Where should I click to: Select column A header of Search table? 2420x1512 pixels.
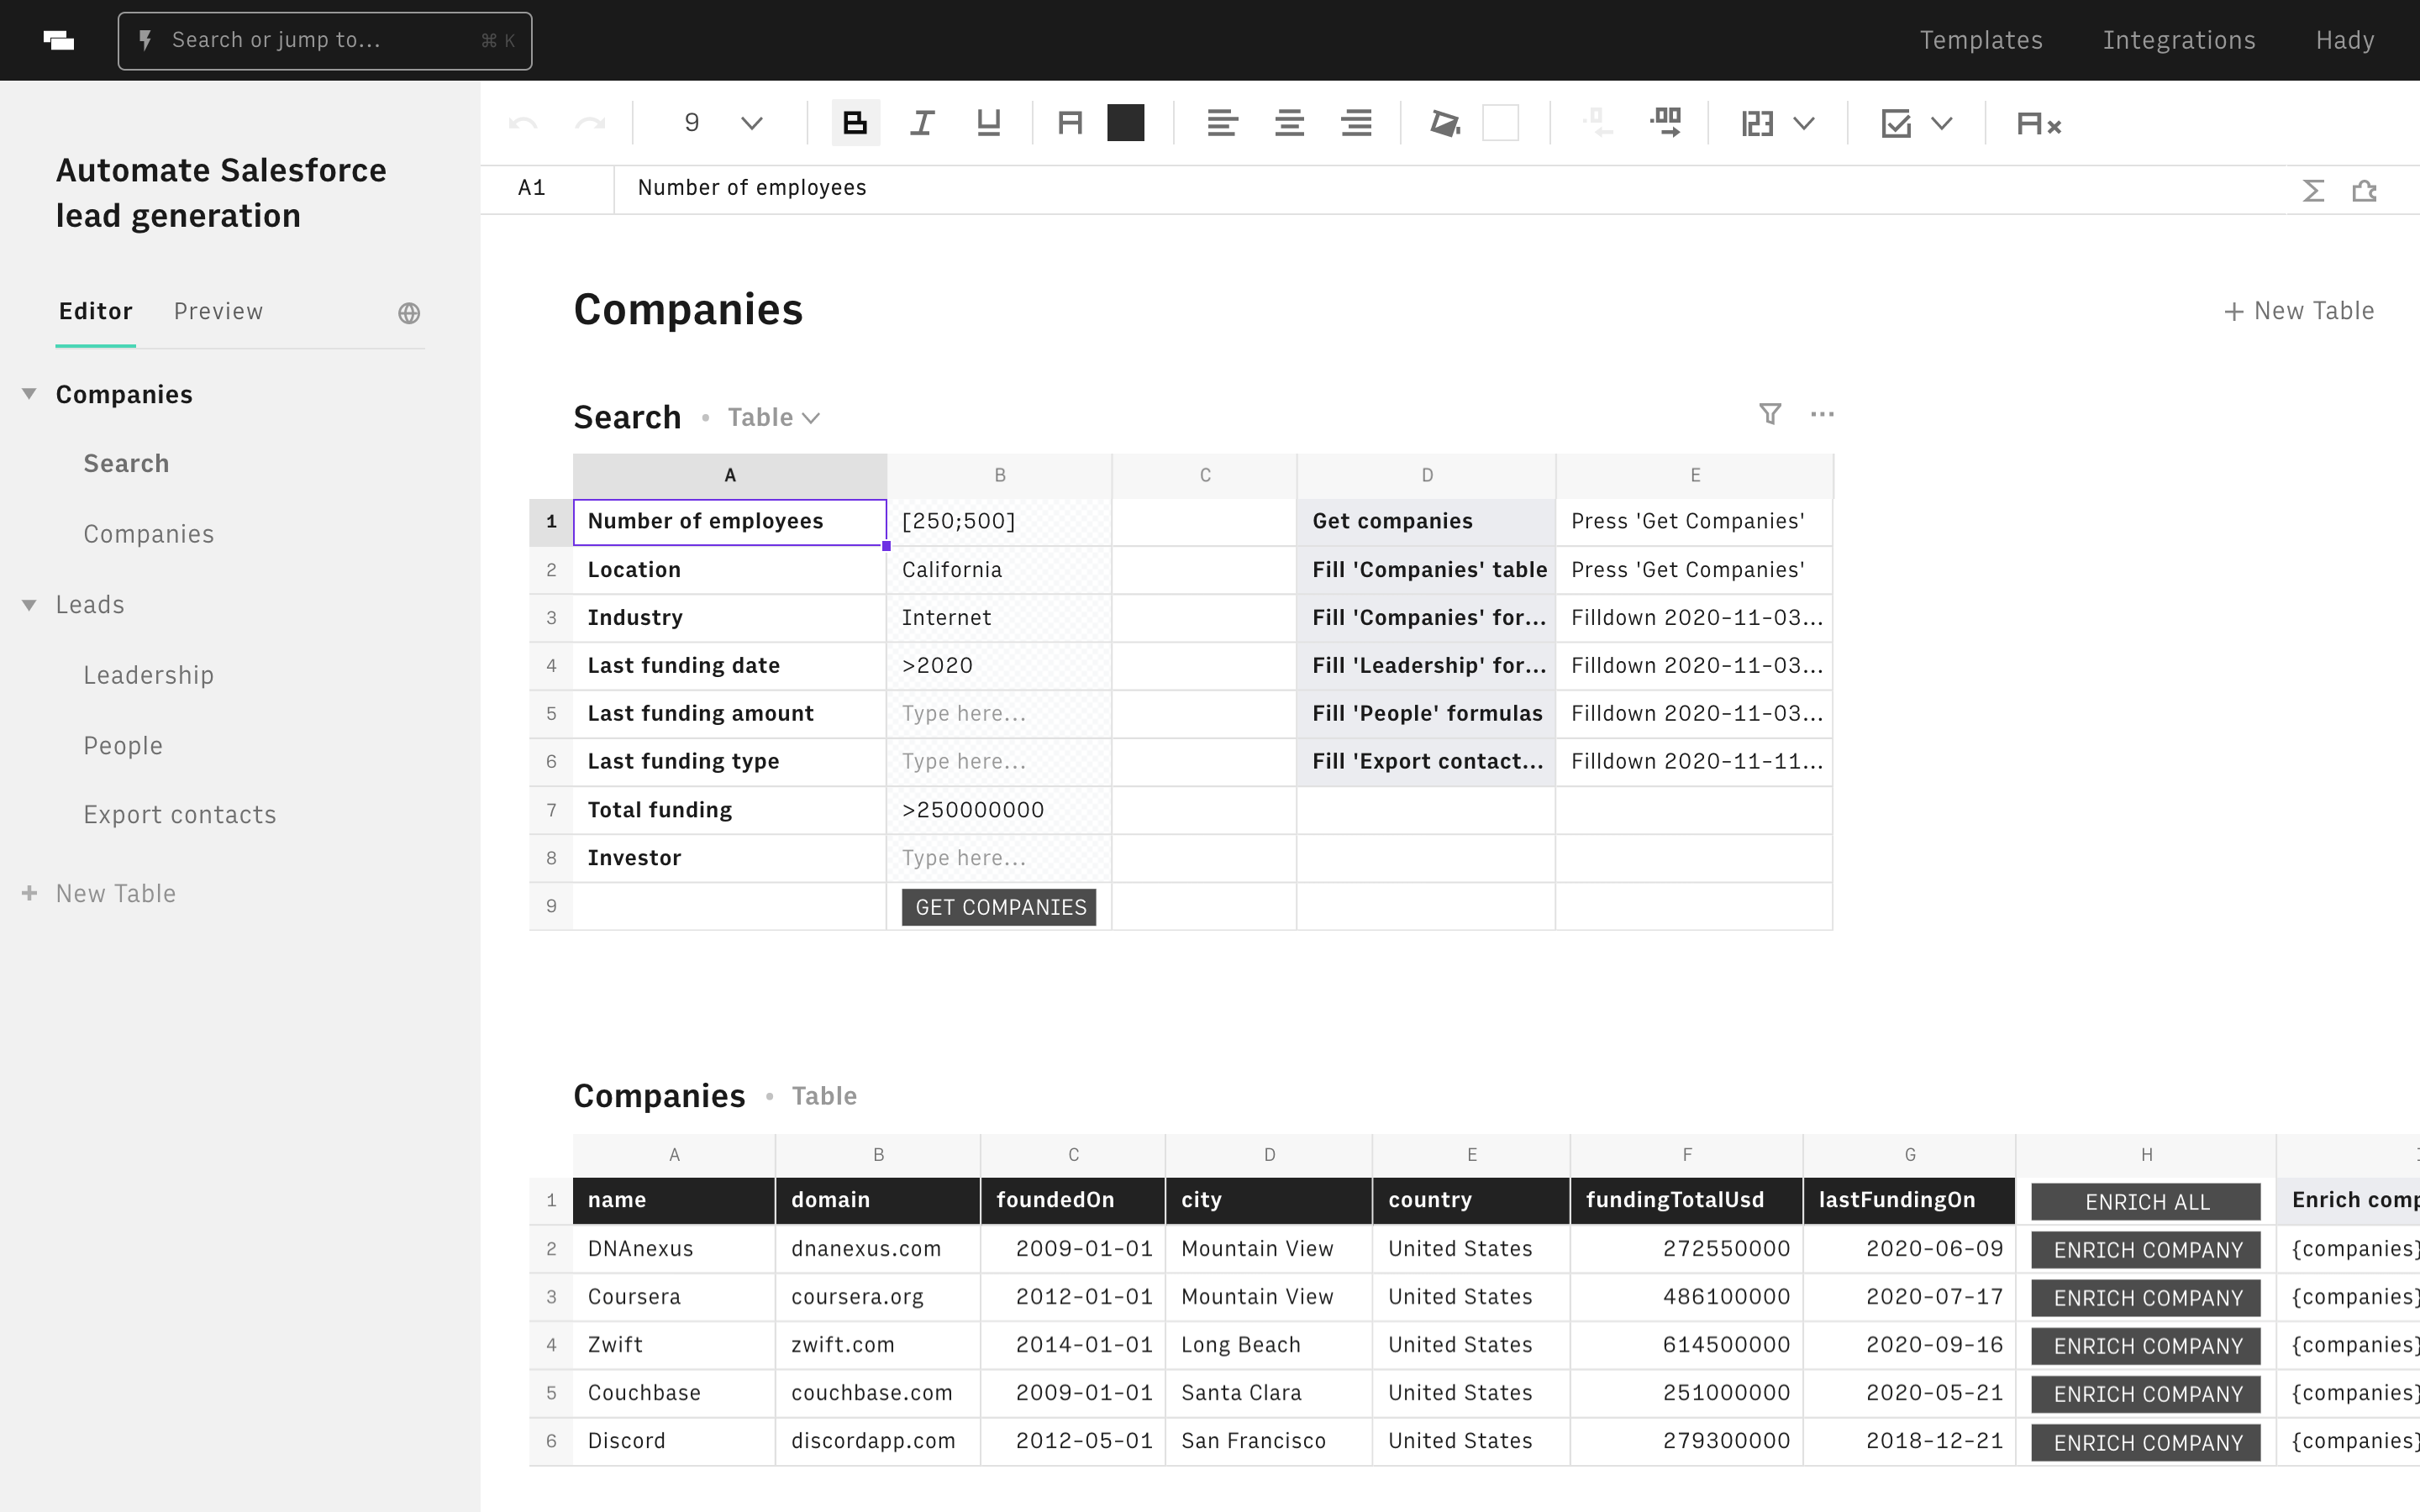click(x=730, y=476)
